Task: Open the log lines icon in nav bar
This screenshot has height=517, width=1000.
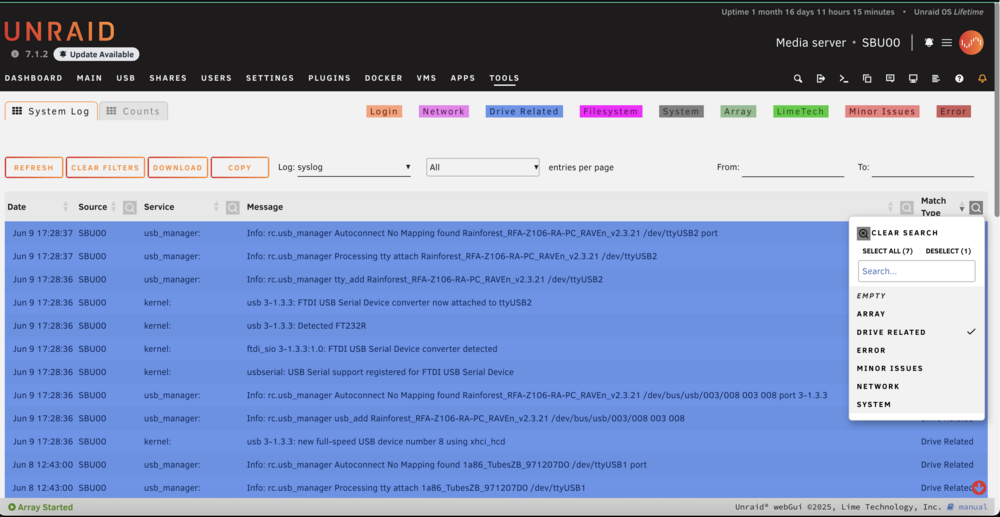Action: [936, 78]
